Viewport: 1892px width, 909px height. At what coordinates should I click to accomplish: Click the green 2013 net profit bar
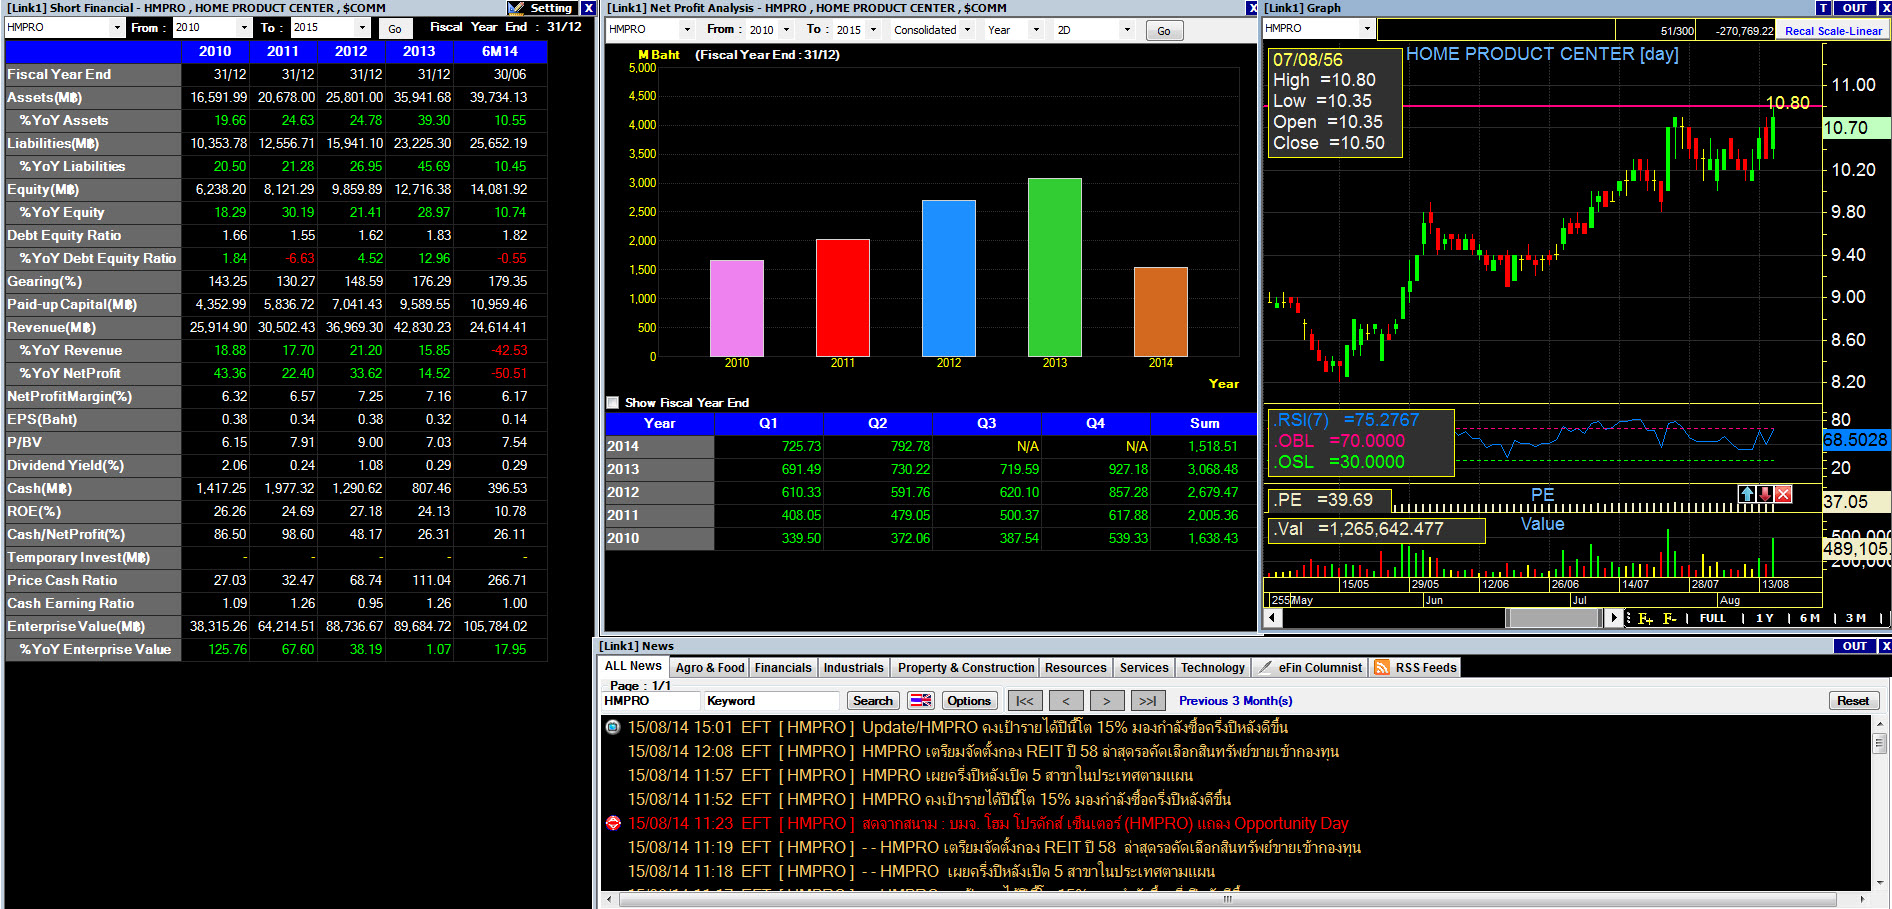(x=1055, y=267)
